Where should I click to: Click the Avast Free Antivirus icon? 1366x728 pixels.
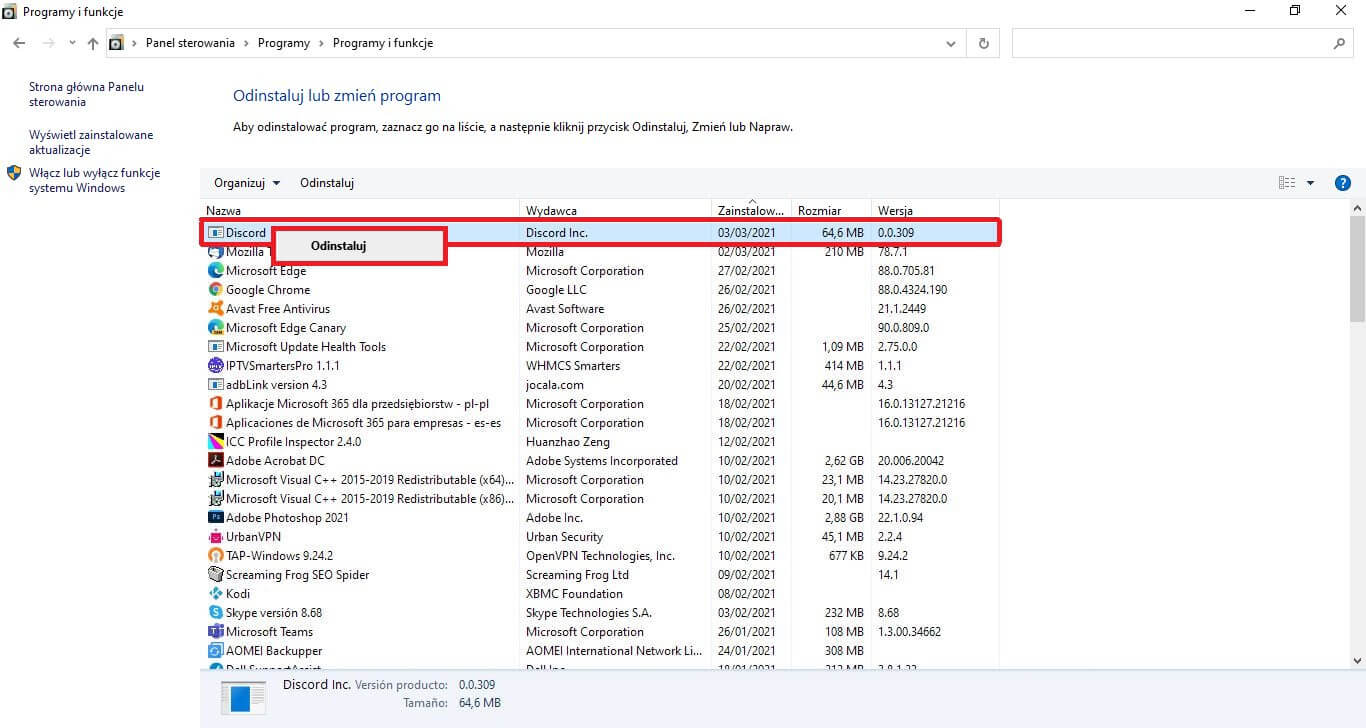click(x=215, y=309)
